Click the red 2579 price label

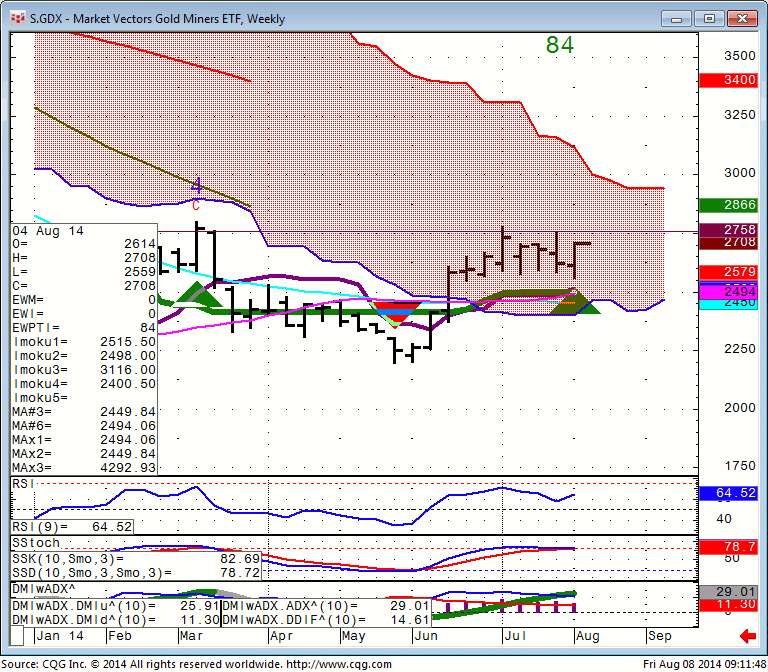click(728, 272)
